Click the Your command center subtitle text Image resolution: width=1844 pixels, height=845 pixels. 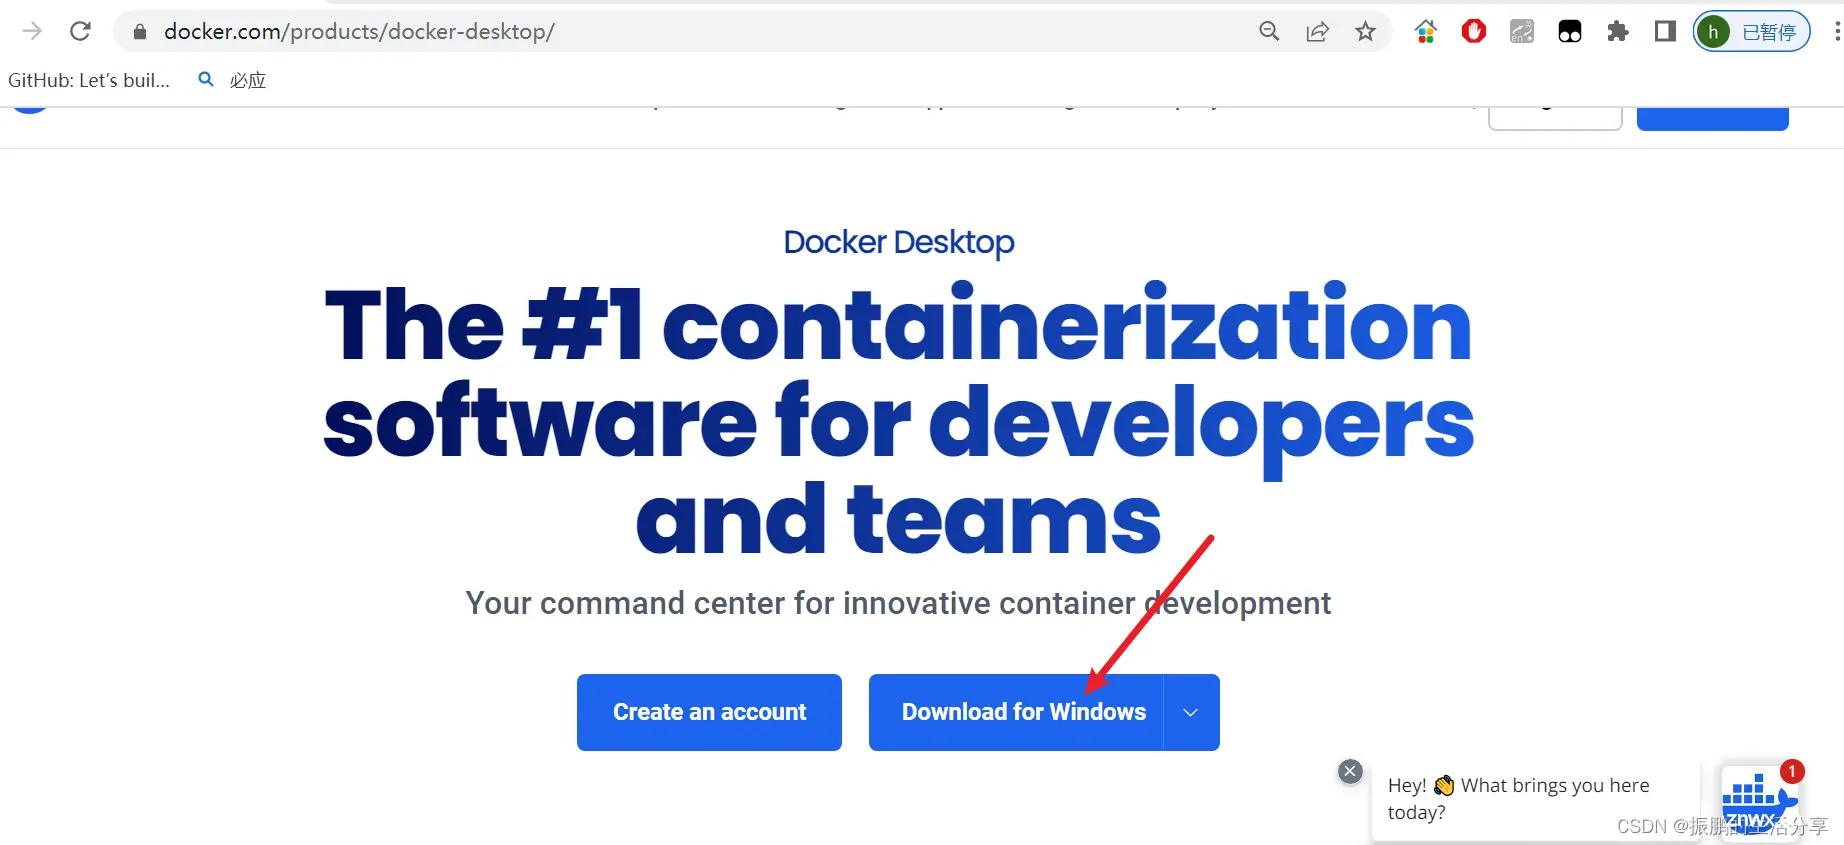click(x=898, y=603)
